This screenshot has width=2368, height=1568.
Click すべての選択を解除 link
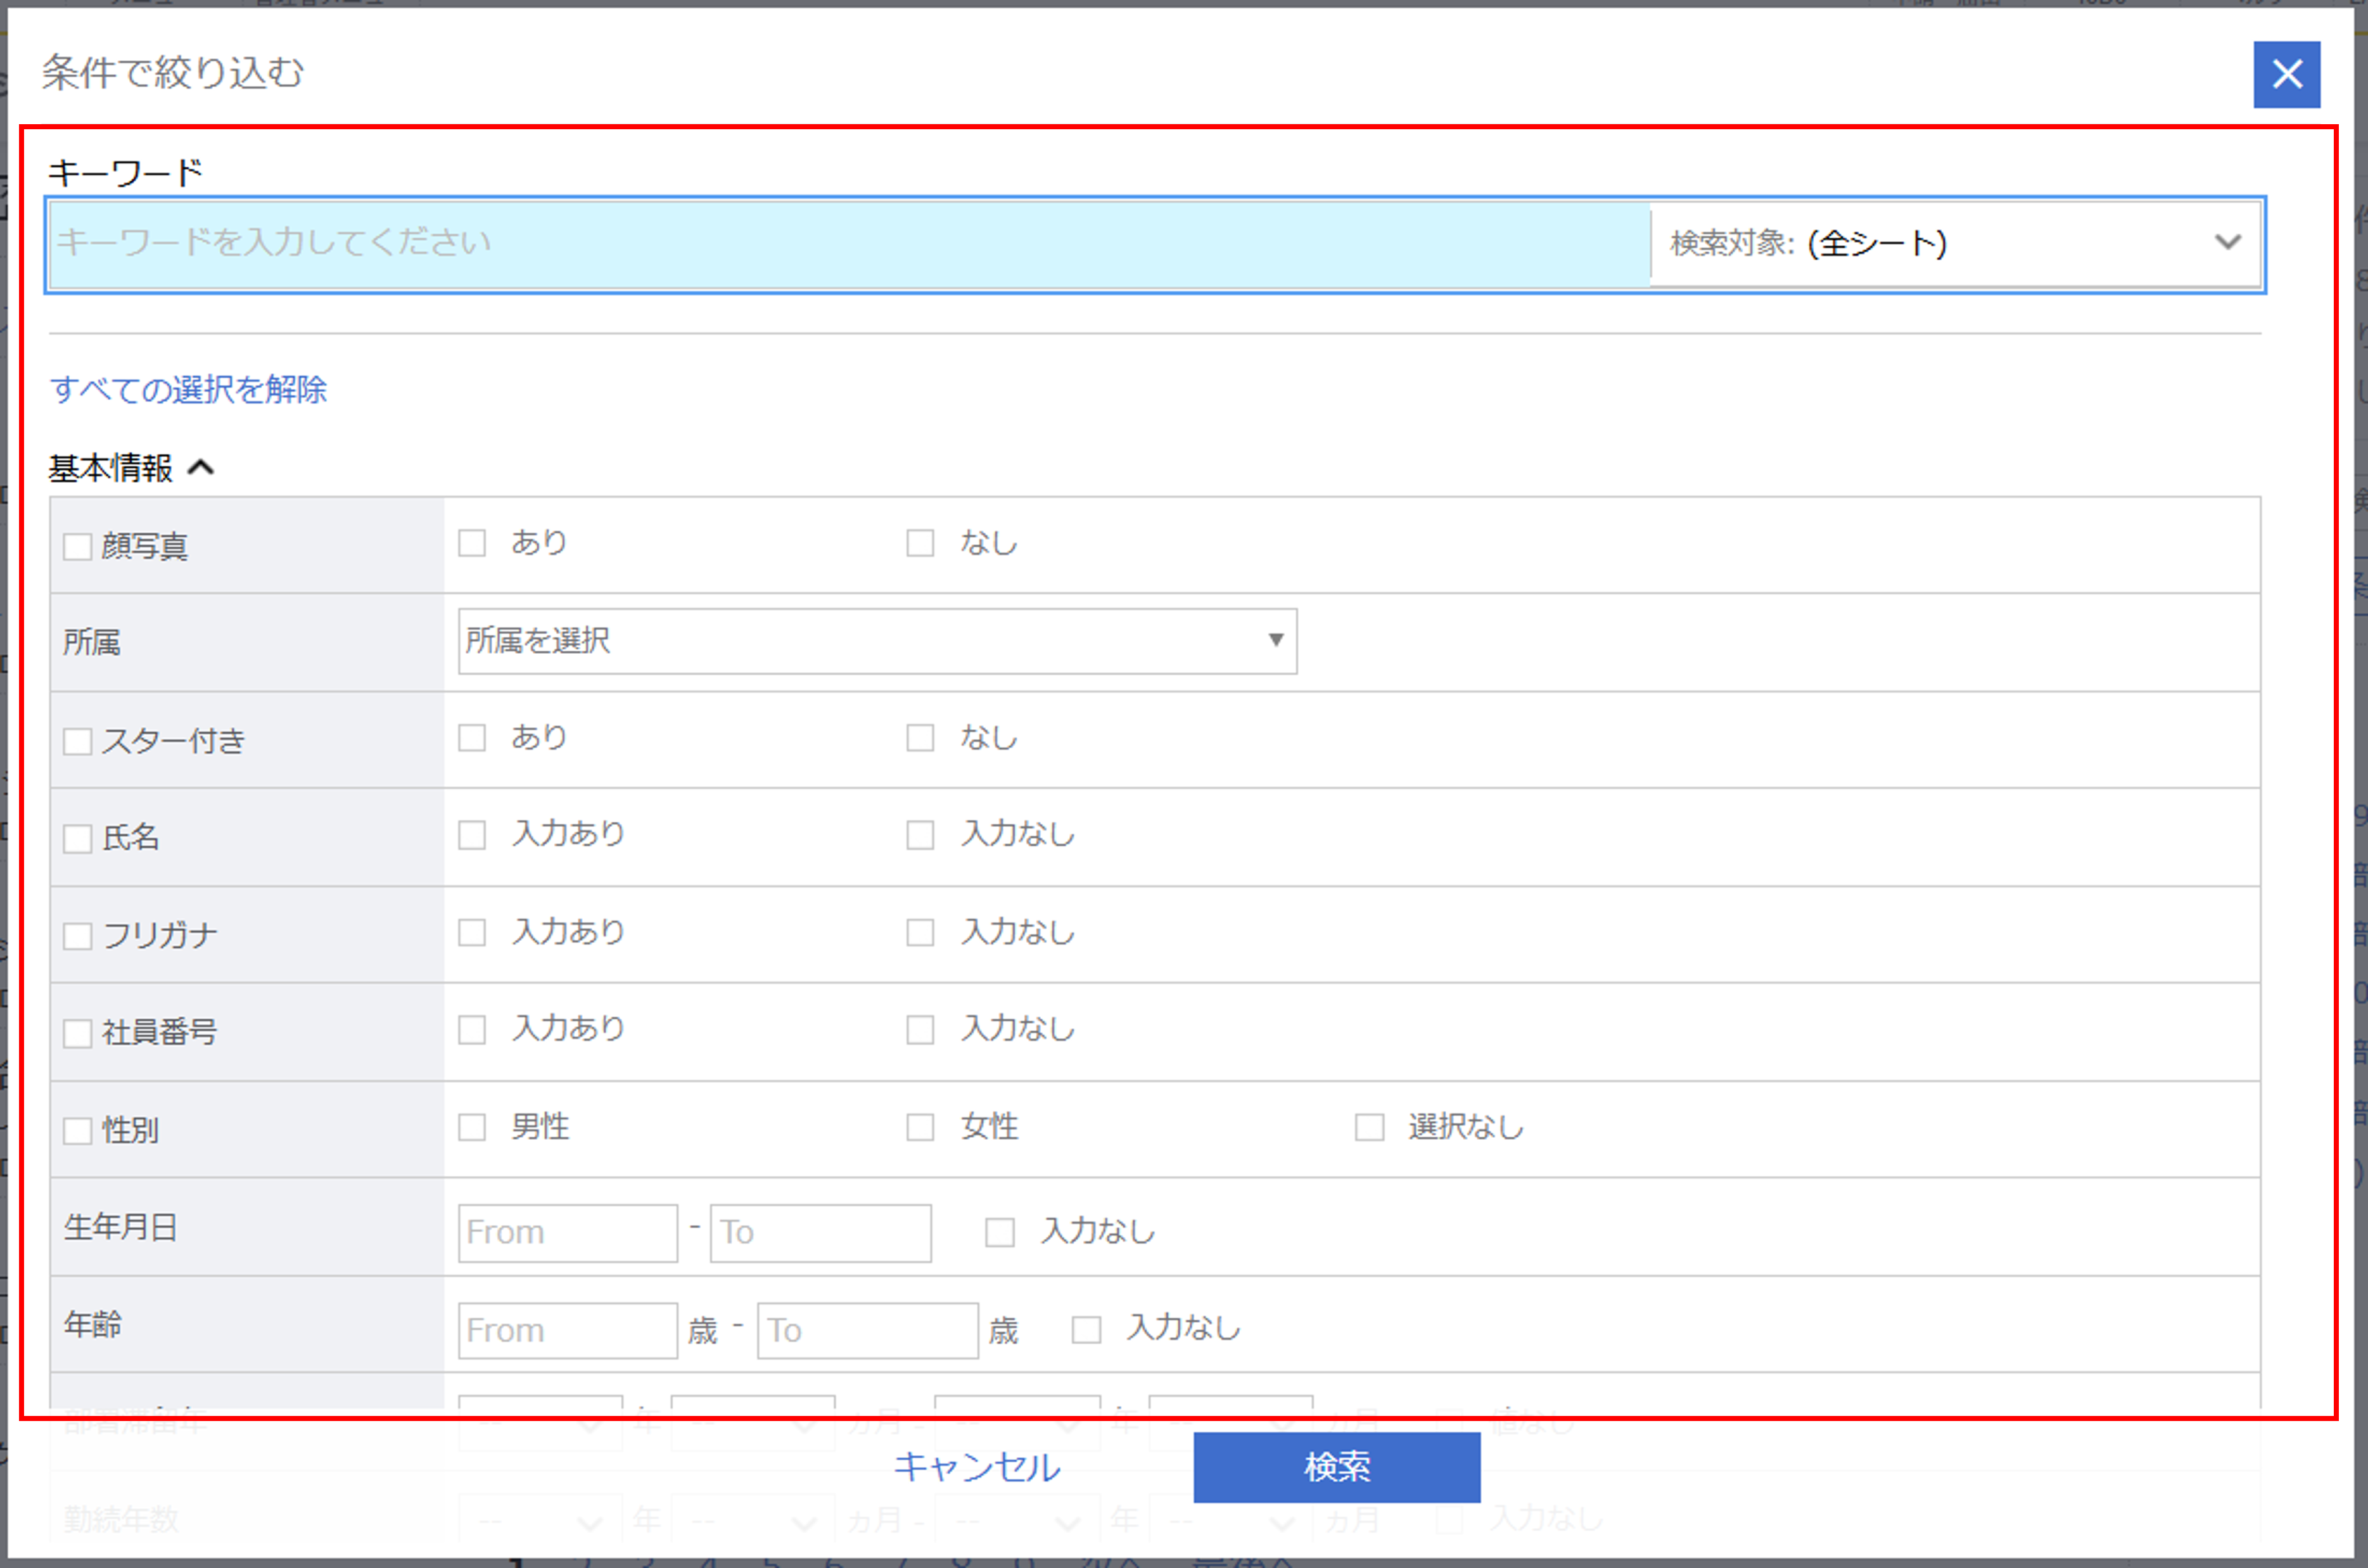(x=188, y=389)
